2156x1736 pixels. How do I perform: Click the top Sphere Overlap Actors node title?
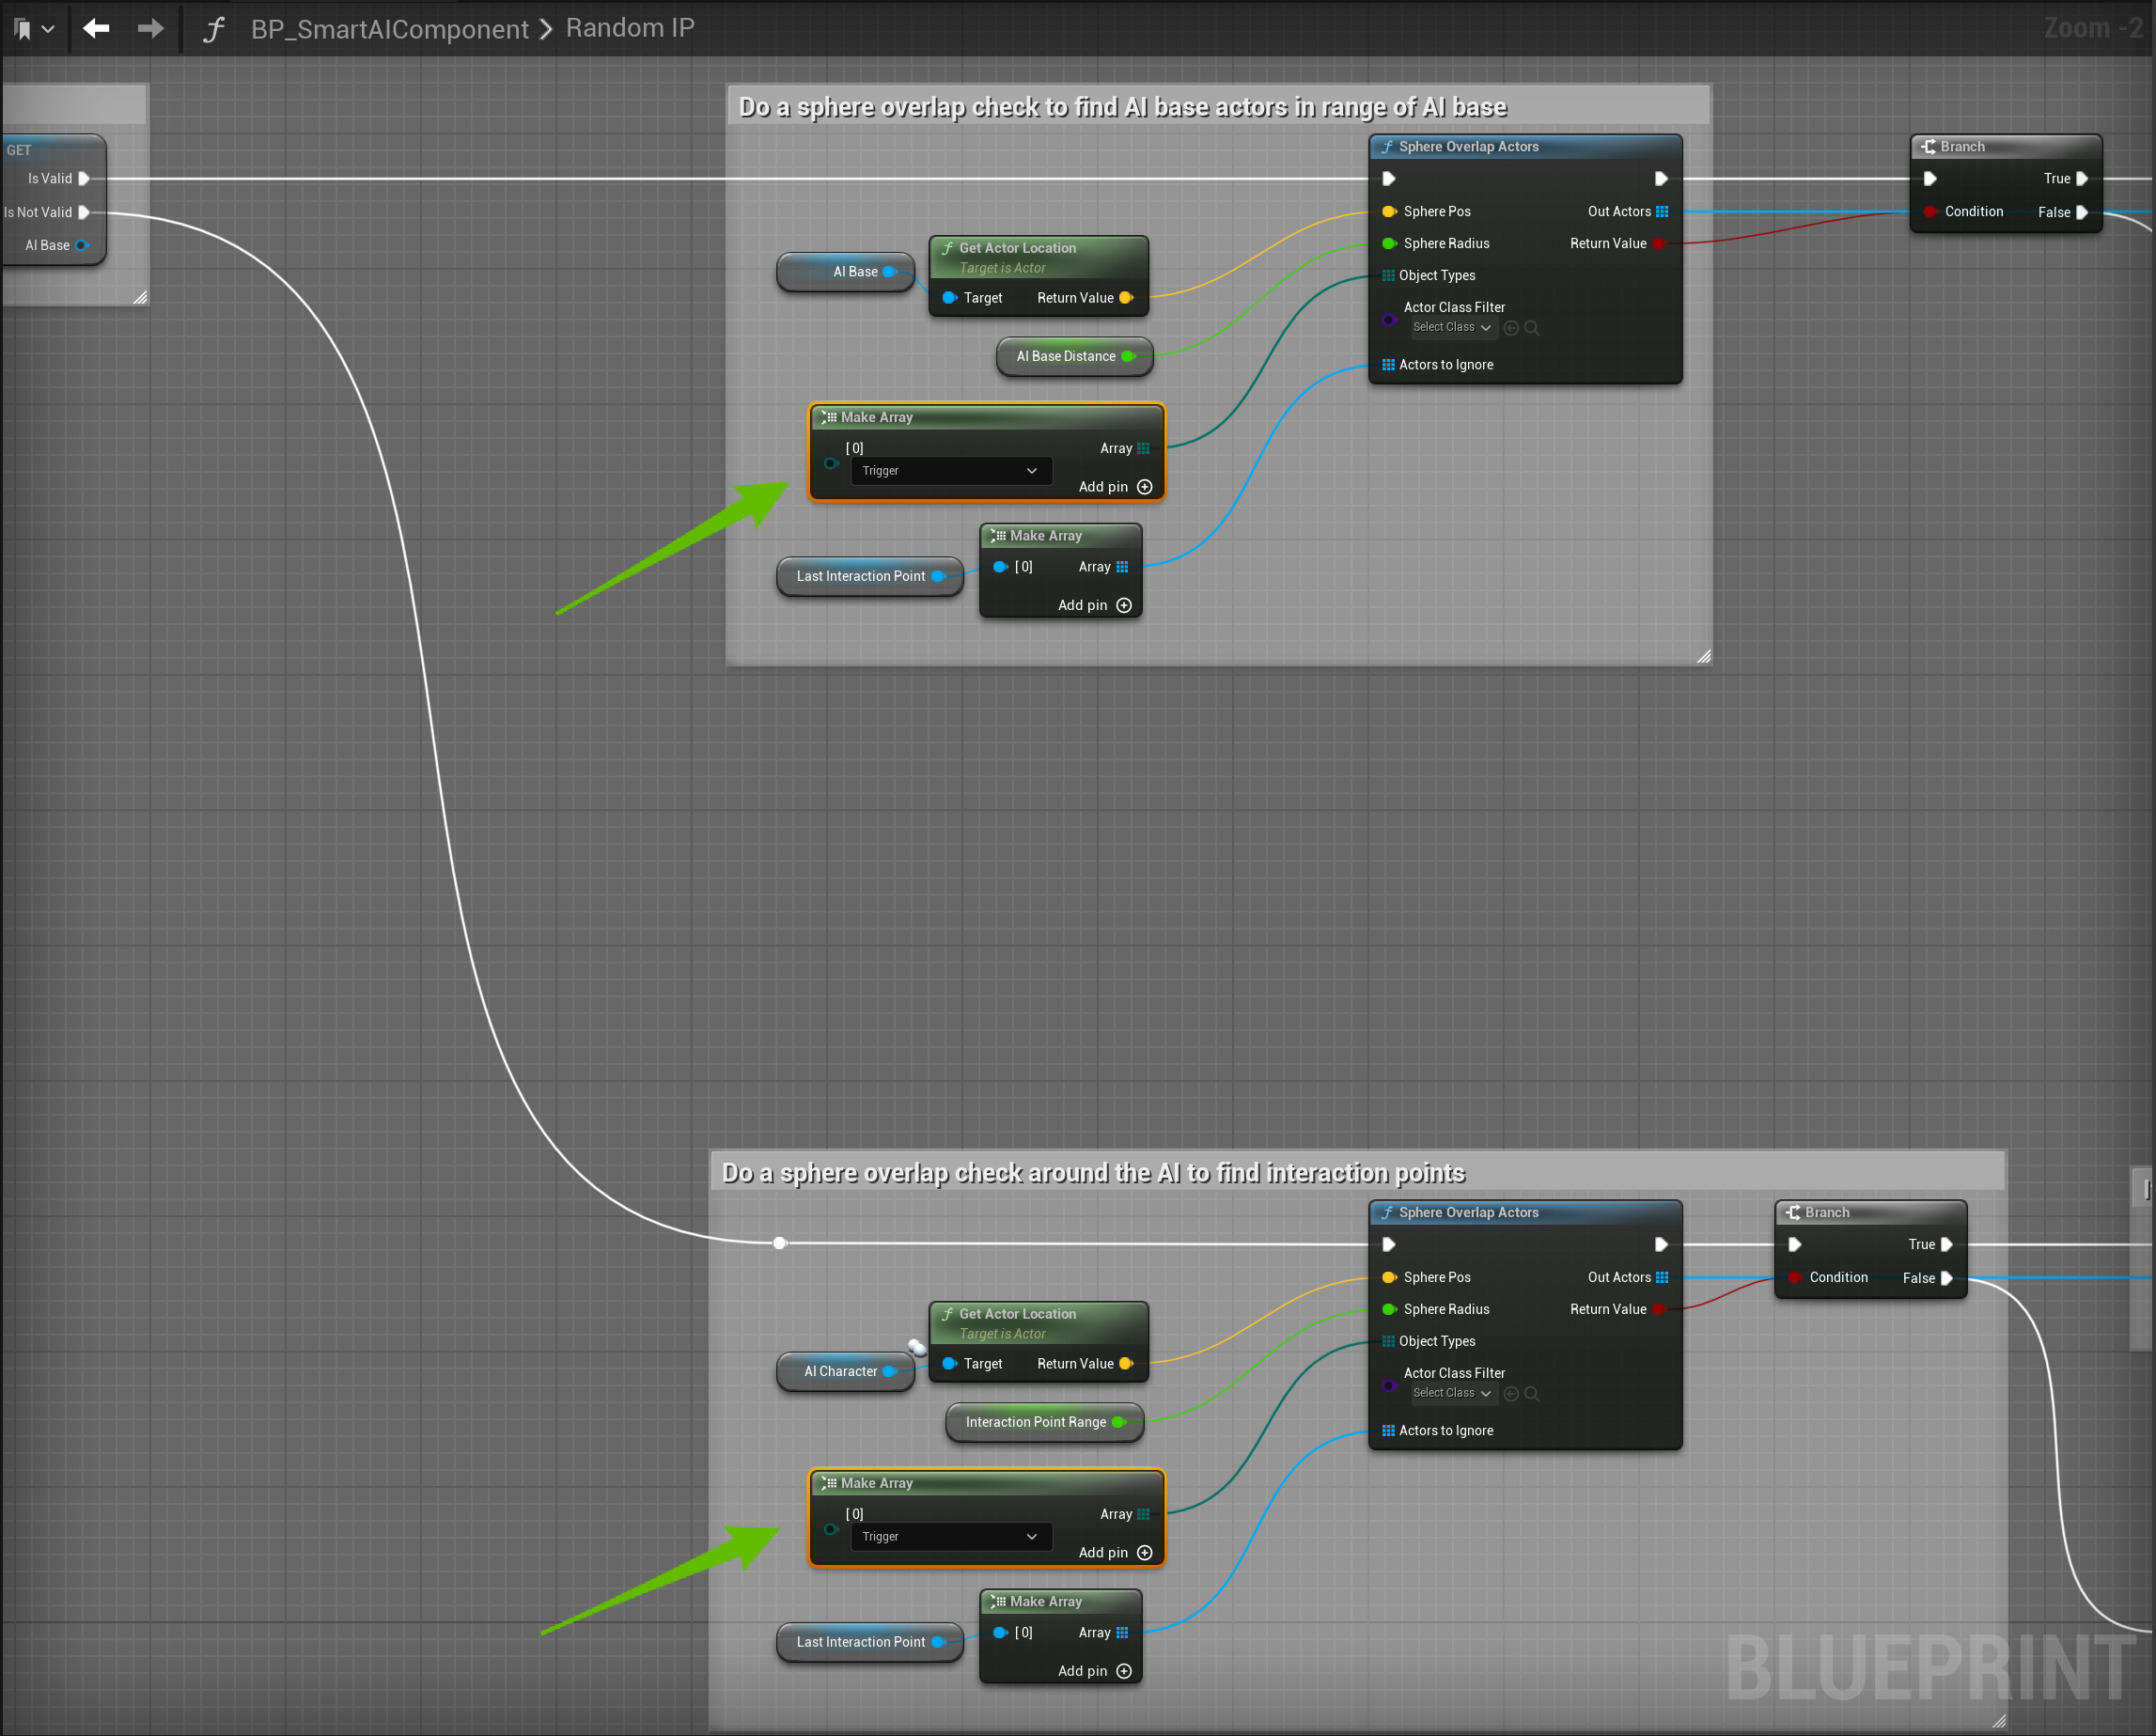point(1467,147)
